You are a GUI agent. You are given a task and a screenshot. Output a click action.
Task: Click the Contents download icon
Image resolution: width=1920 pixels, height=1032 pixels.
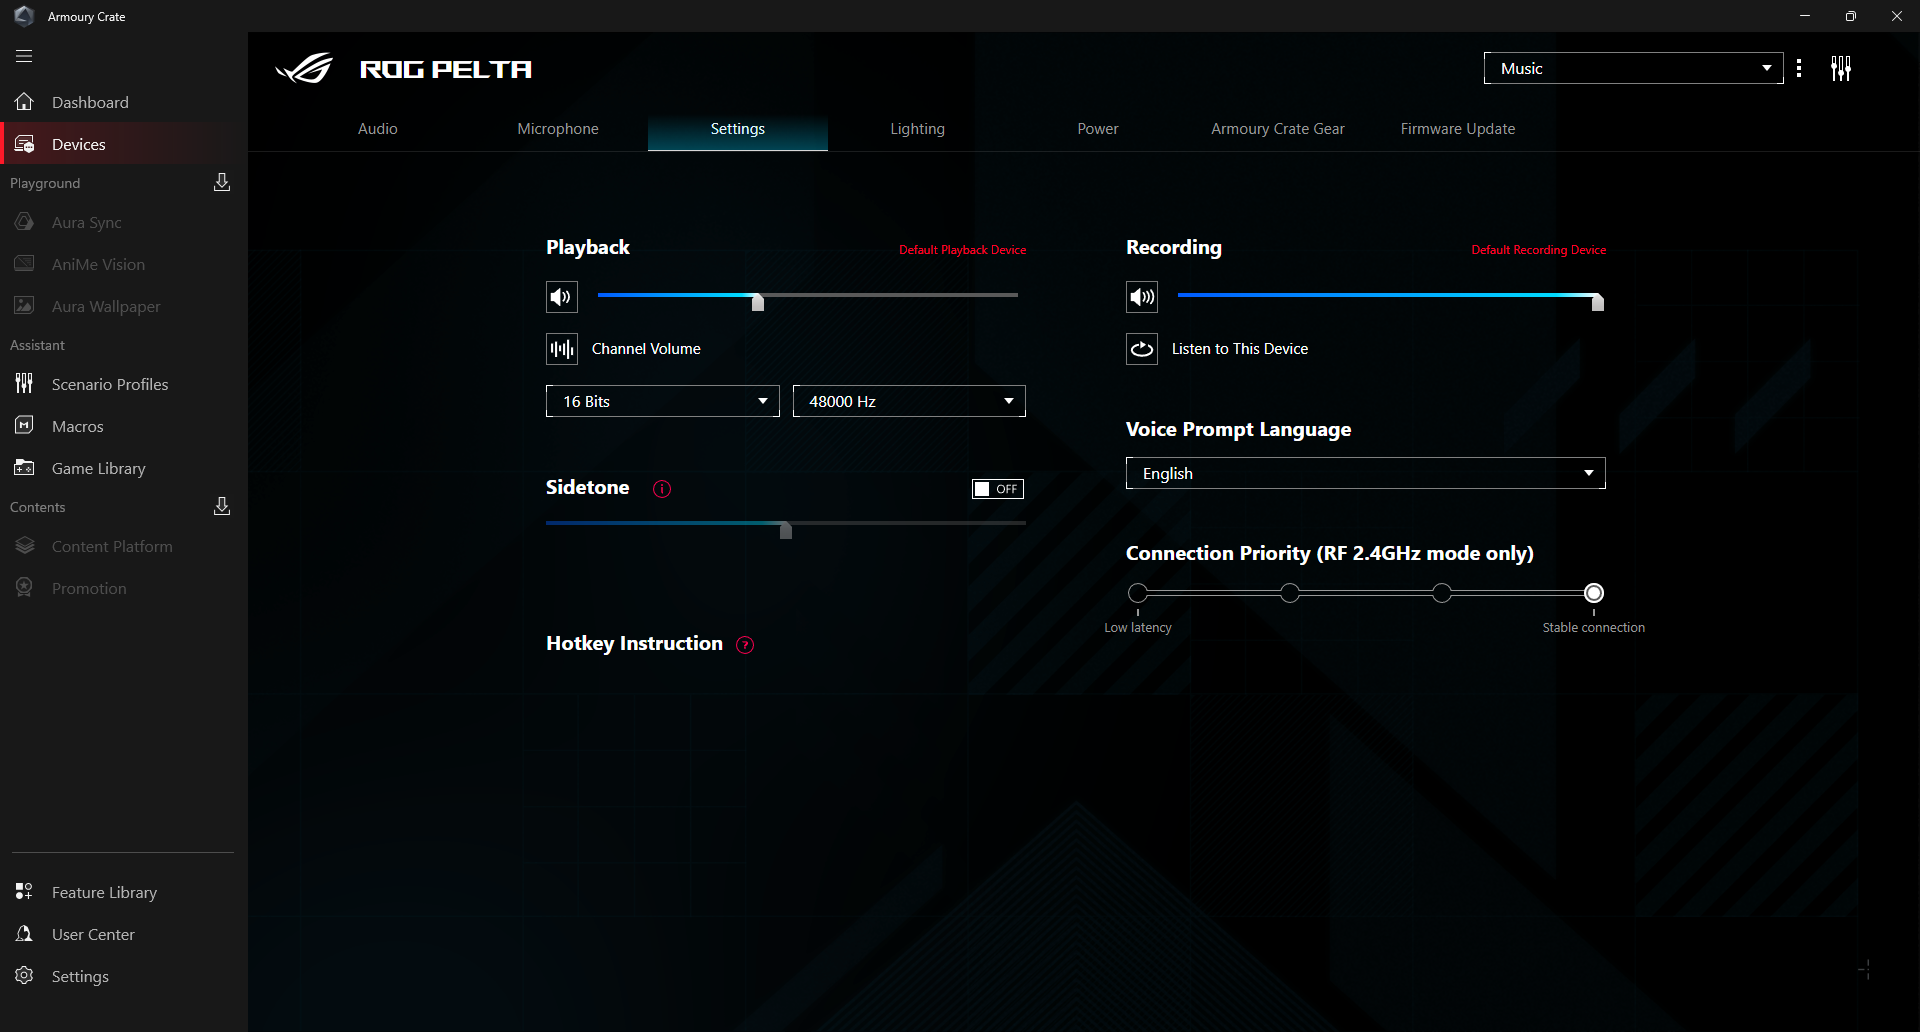coord(222,506)
